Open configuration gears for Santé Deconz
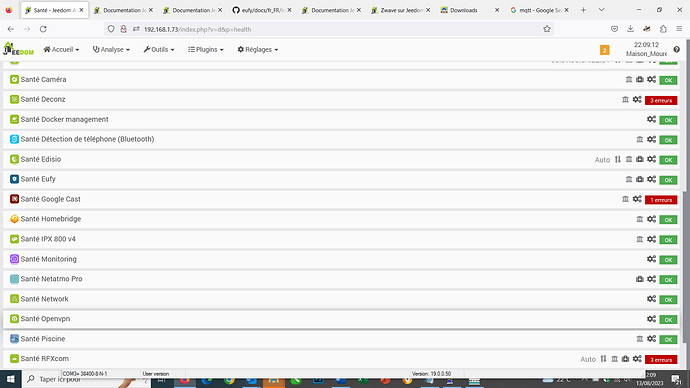This screenshot has height=388, width=690. (637, 100)
